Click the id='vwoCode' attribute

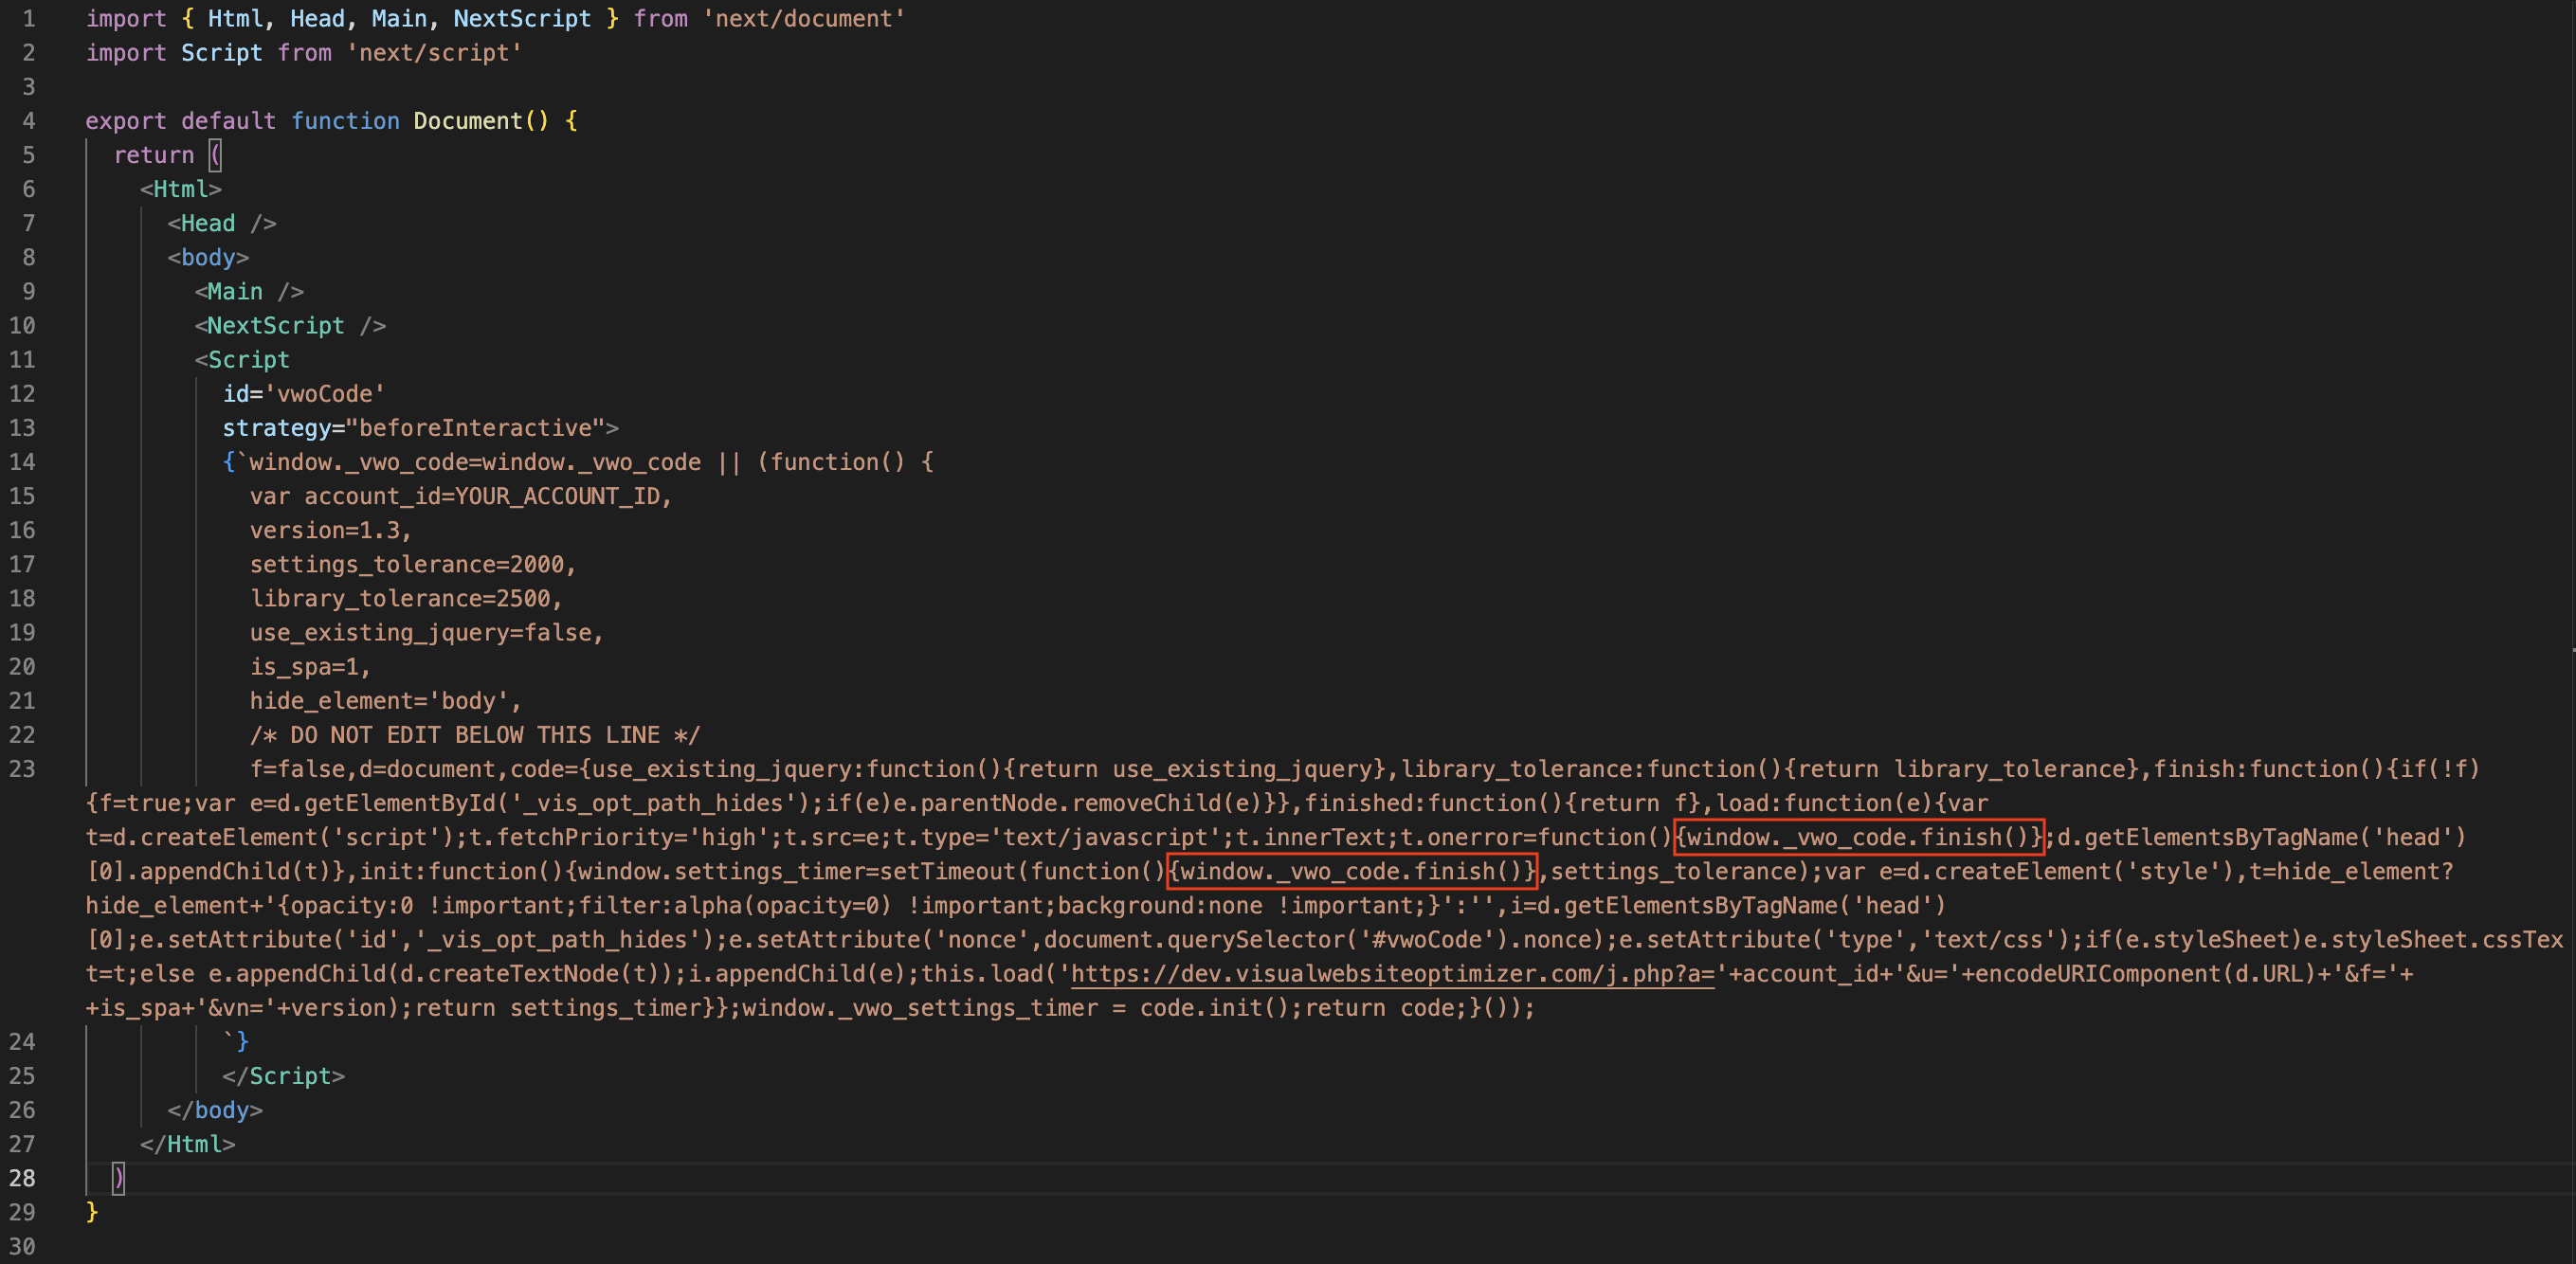click(x=303, y=394)
